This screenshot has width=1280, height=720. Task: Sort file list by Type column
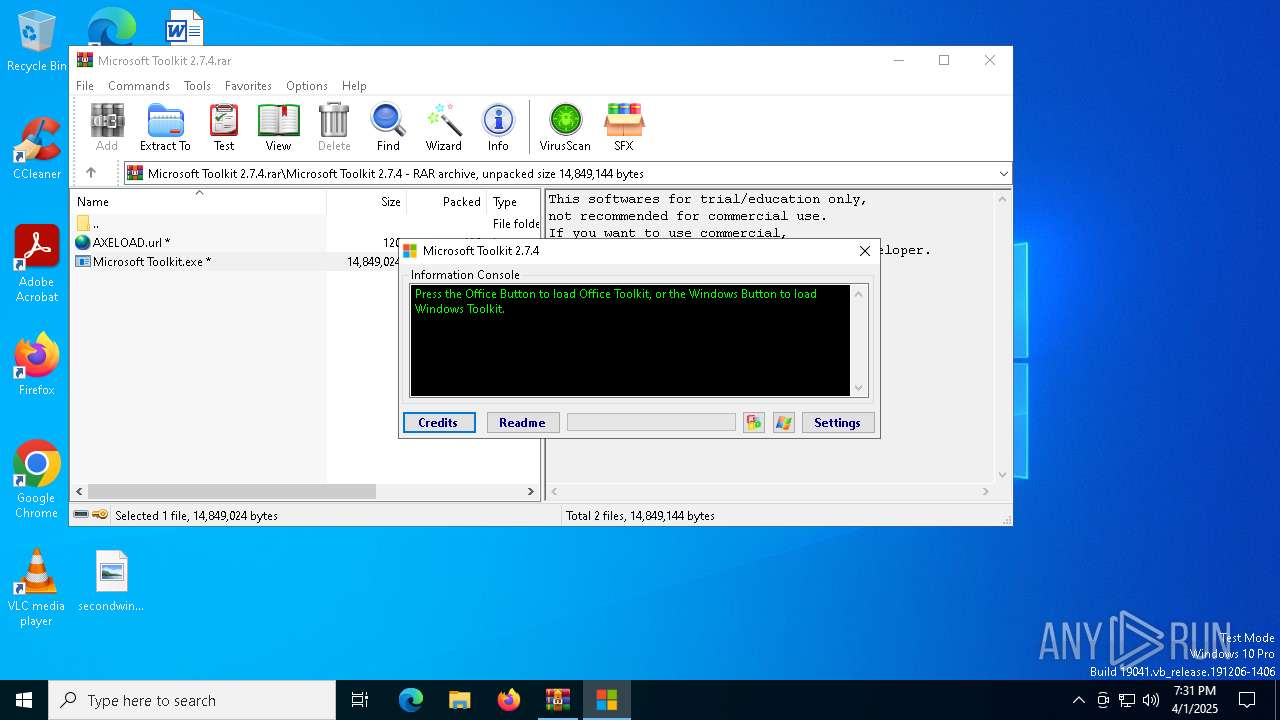(514, 201)
